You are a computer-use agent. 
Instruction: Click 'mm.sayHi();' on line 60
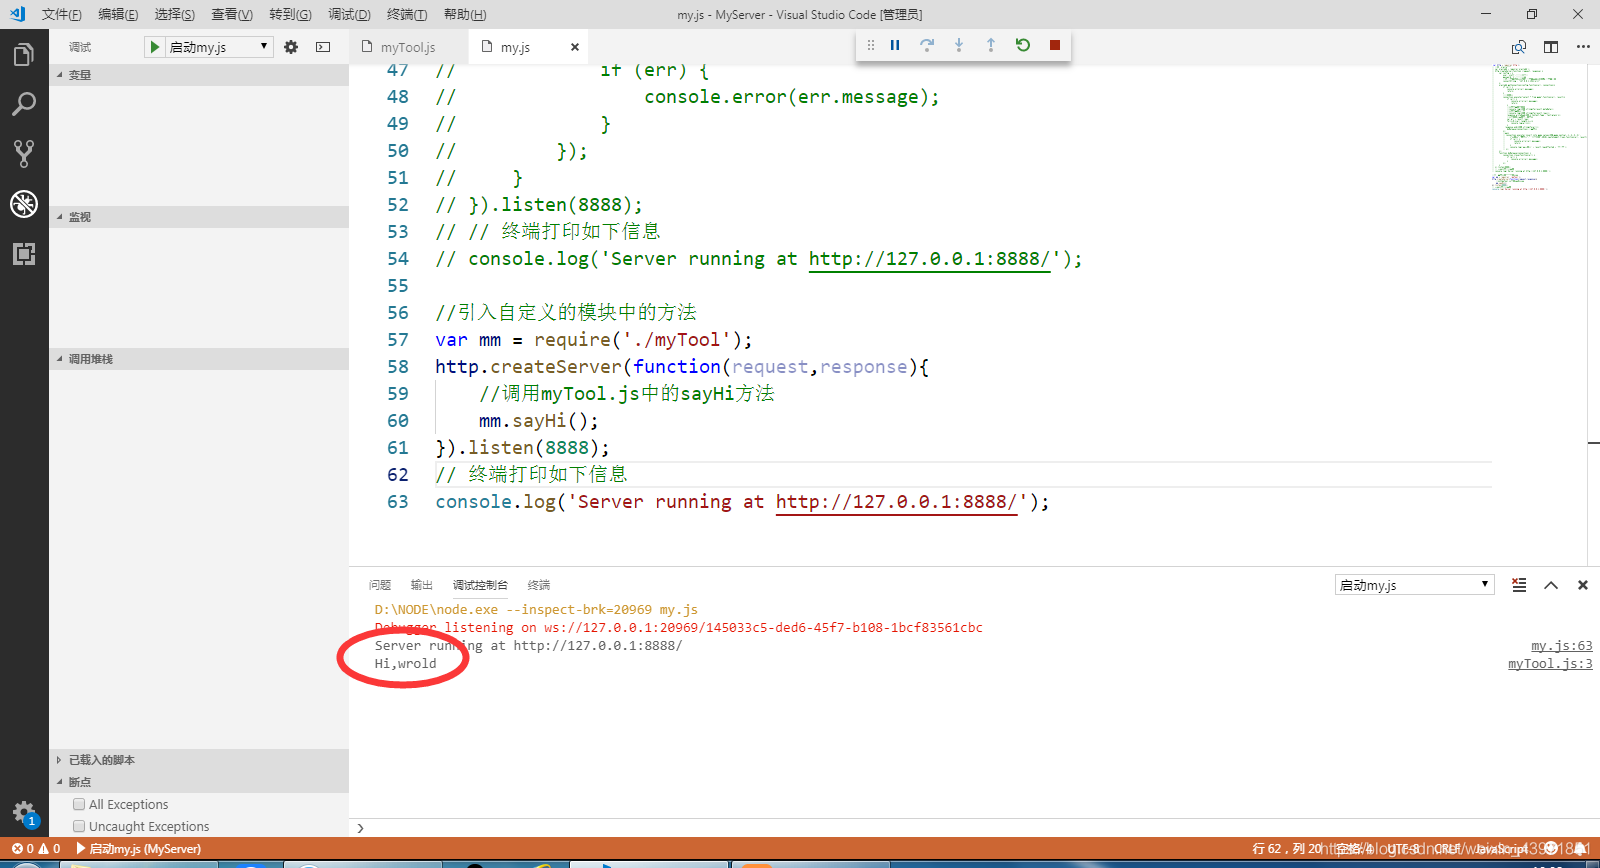[x=539, y=421]
